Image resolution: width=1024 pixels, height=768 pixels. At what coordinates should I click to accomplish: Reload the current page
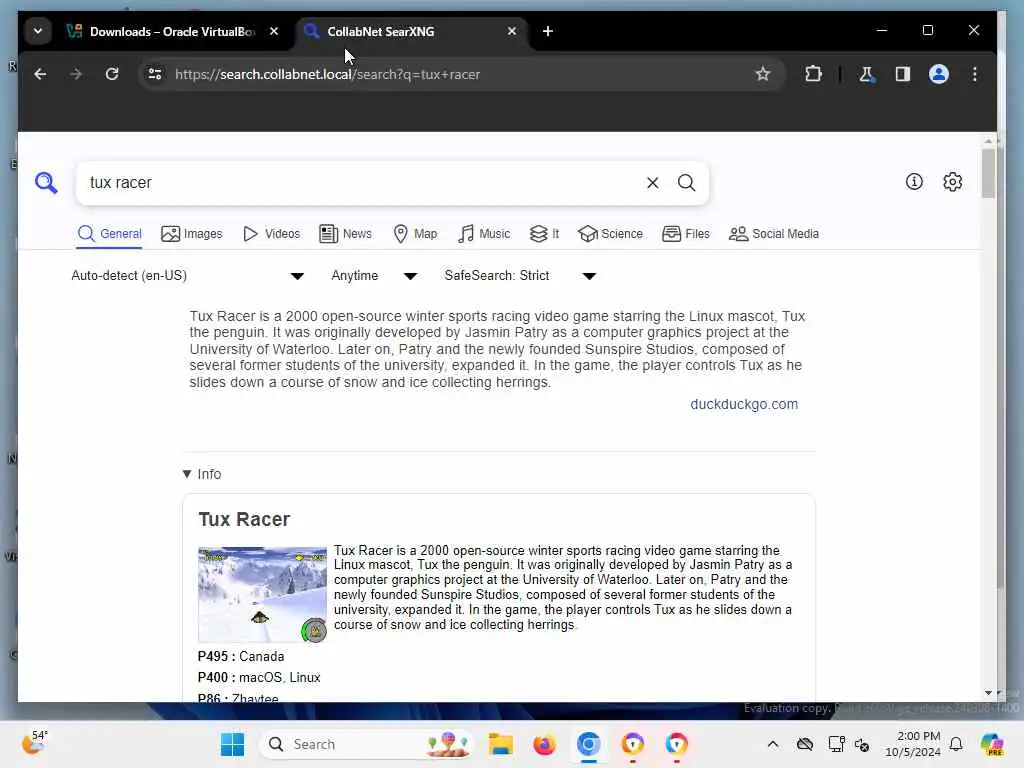(x=112, y=74)
